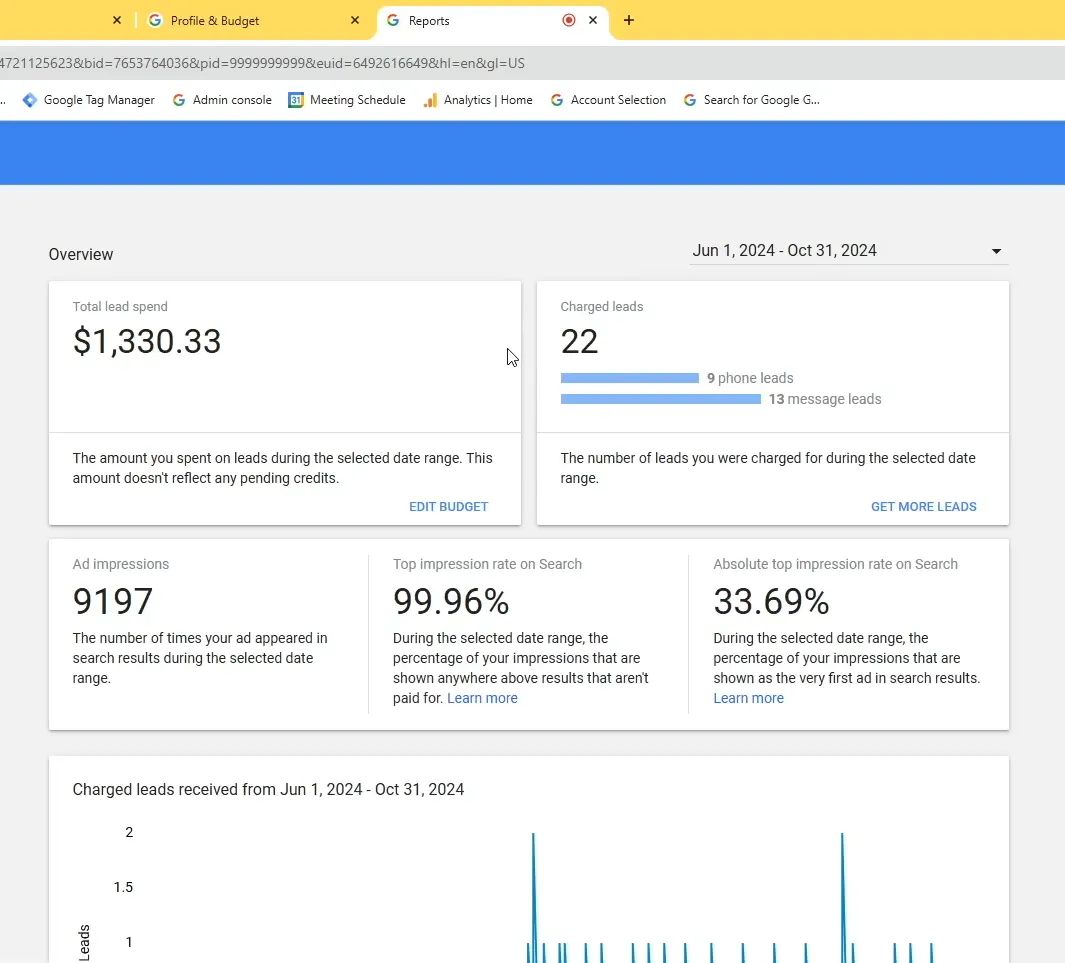
Task: Click the Analytics Home bookmark chart icon
Action: click(430, 100)
